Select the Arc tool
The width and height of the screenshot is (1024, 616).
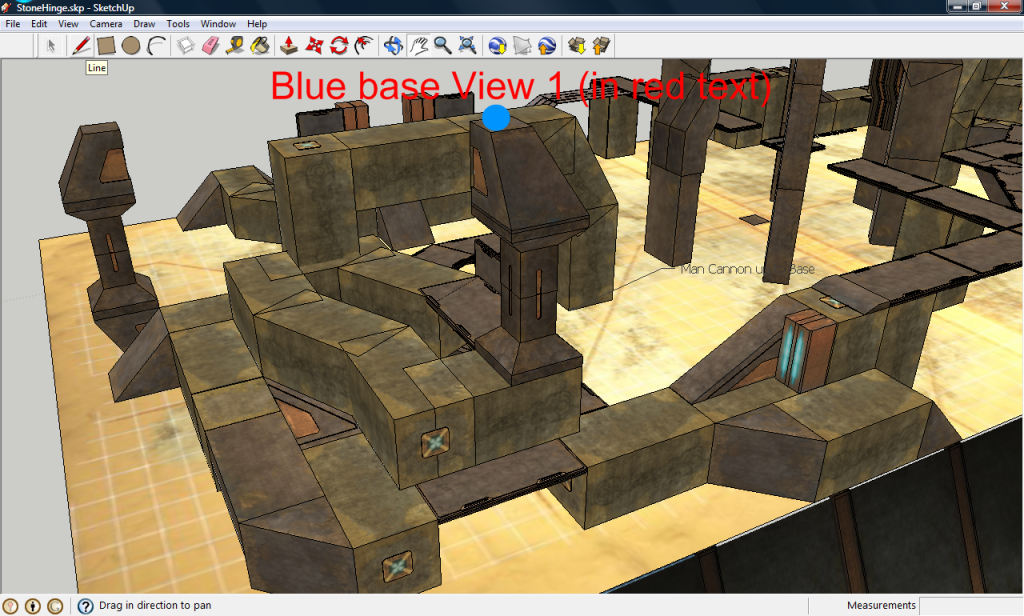156,46
